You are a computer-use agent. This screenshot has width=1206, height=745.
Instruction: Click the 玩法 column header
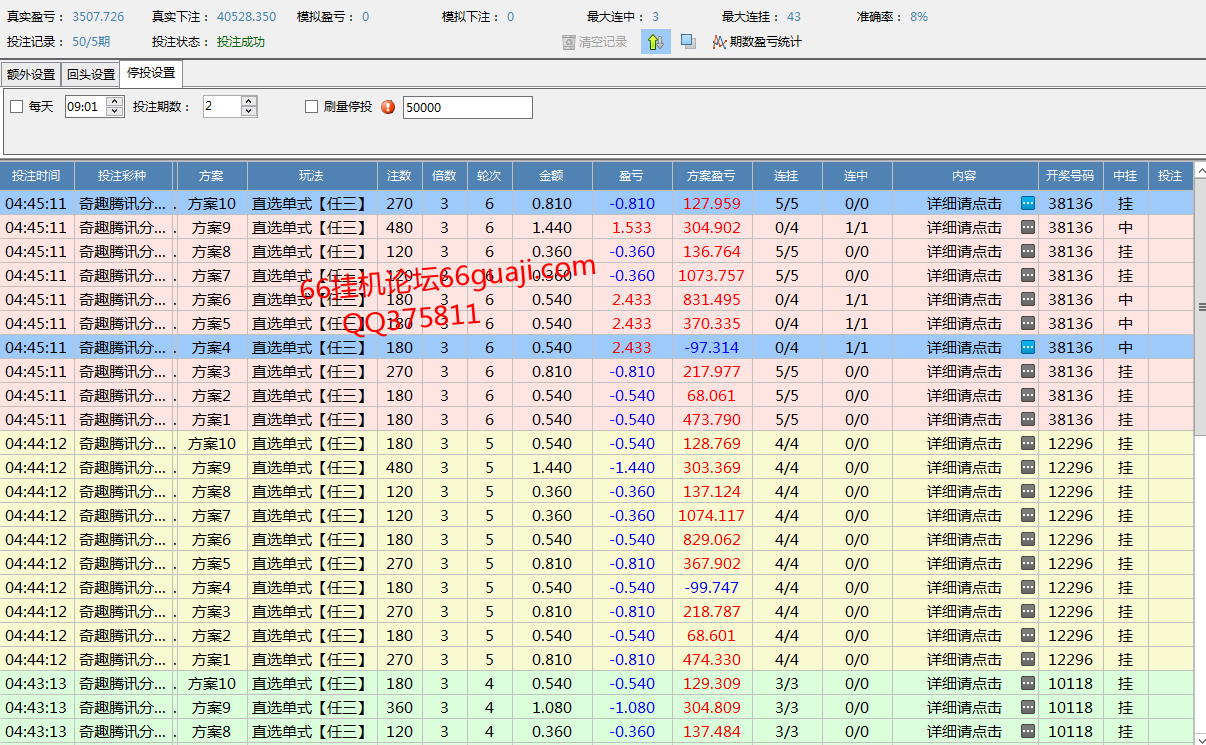[312, 175]
